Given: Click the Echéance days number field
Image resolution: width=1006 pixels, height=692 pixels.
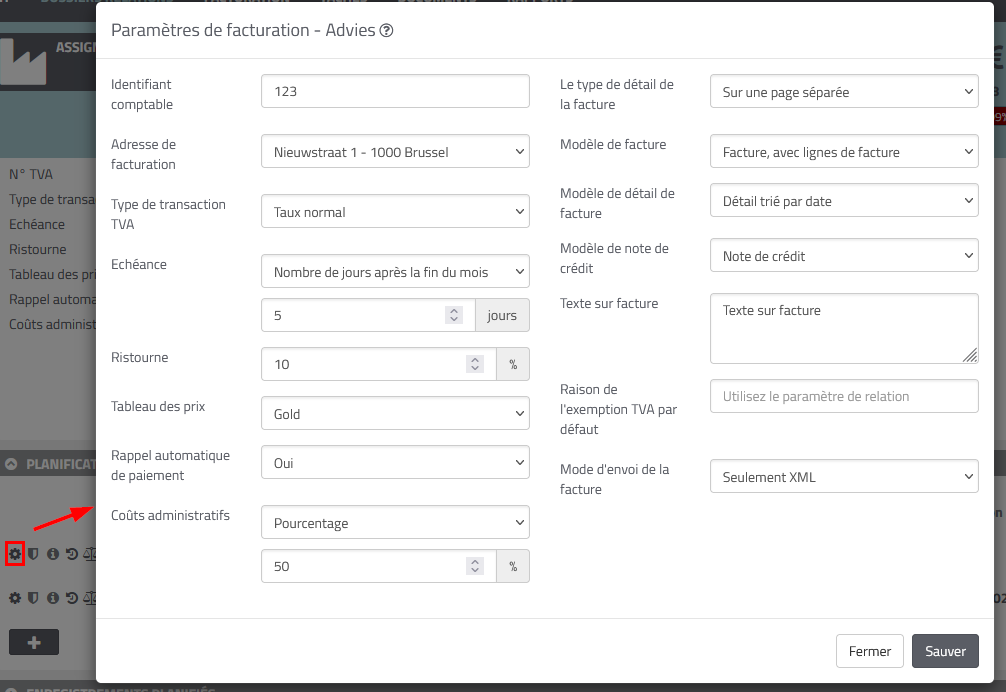Looking at the screenshot, I should point(368,315).
